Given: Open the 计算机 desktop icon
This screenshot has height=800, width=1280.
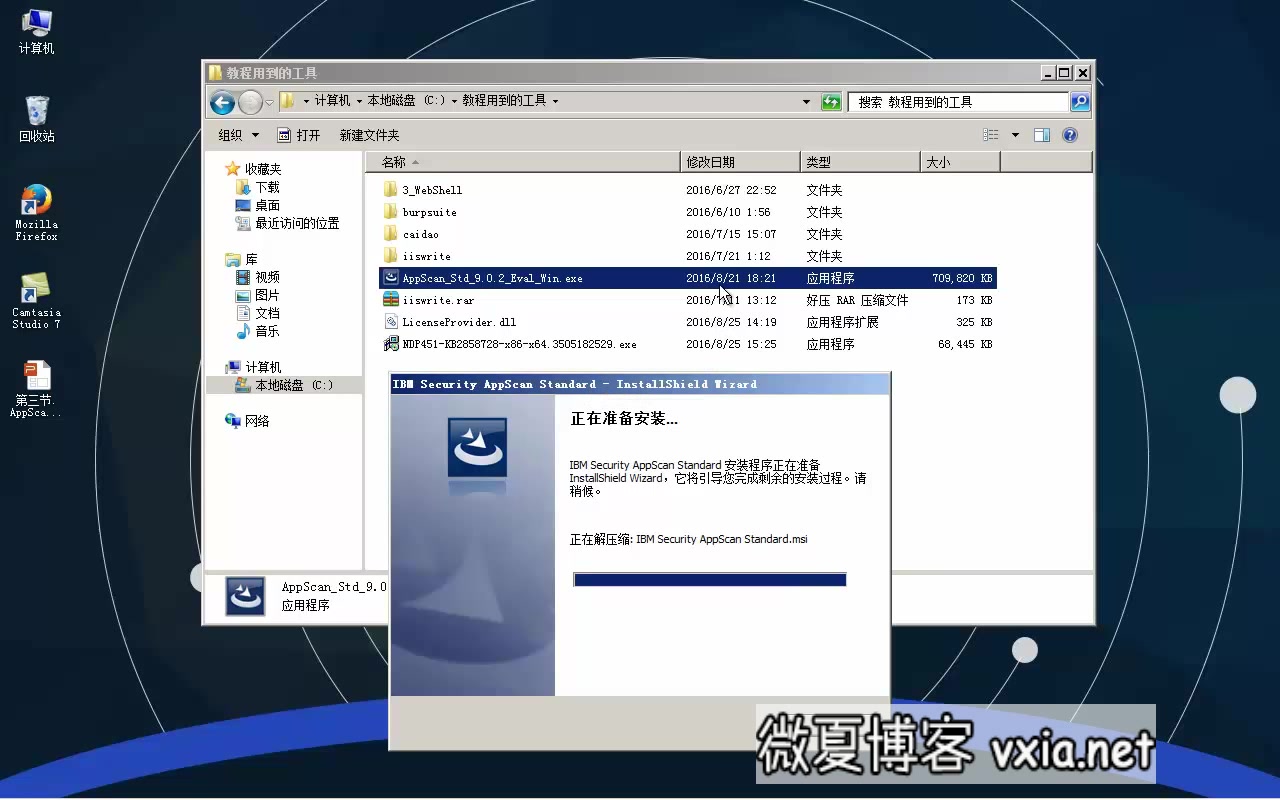Looking at the screenshot, I should coord(37,31).
